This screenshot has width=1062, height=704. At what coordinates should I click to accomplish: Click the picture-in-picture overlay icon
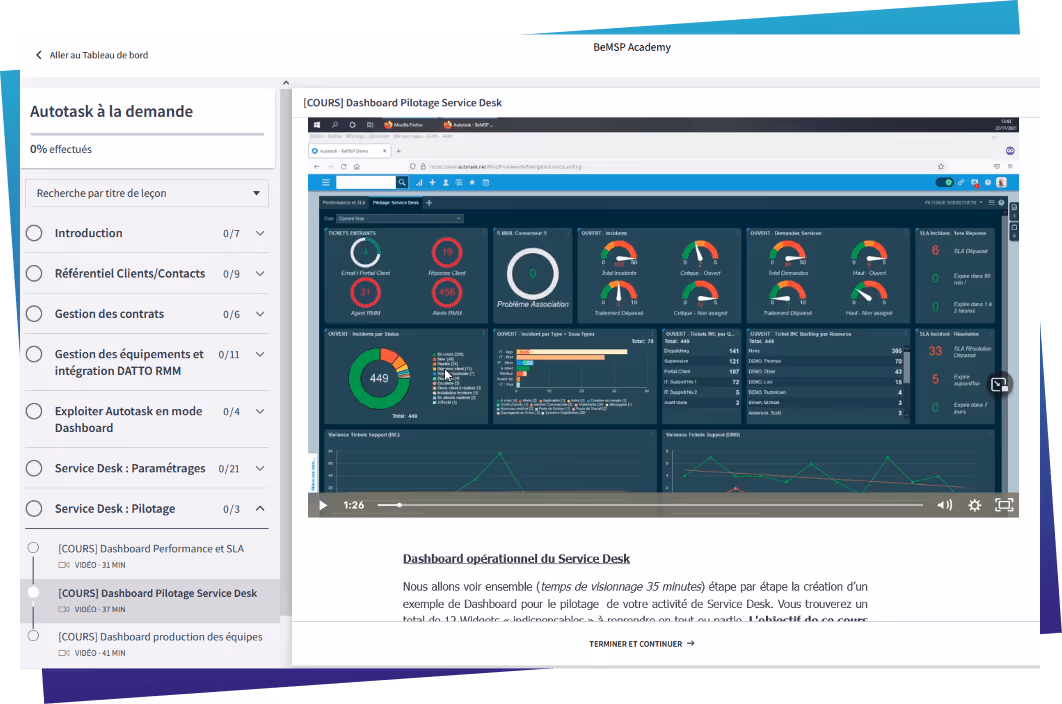point(1000,385)
